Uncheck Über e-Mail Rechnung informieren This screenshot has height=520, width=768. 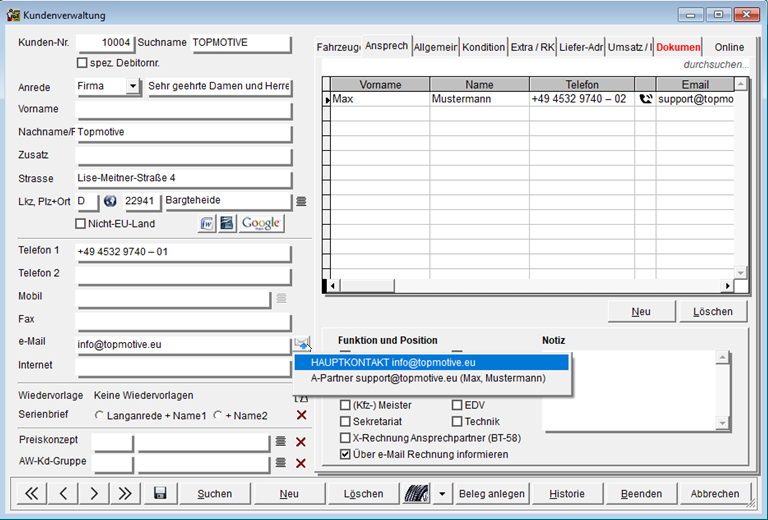(x=345, y=454)
